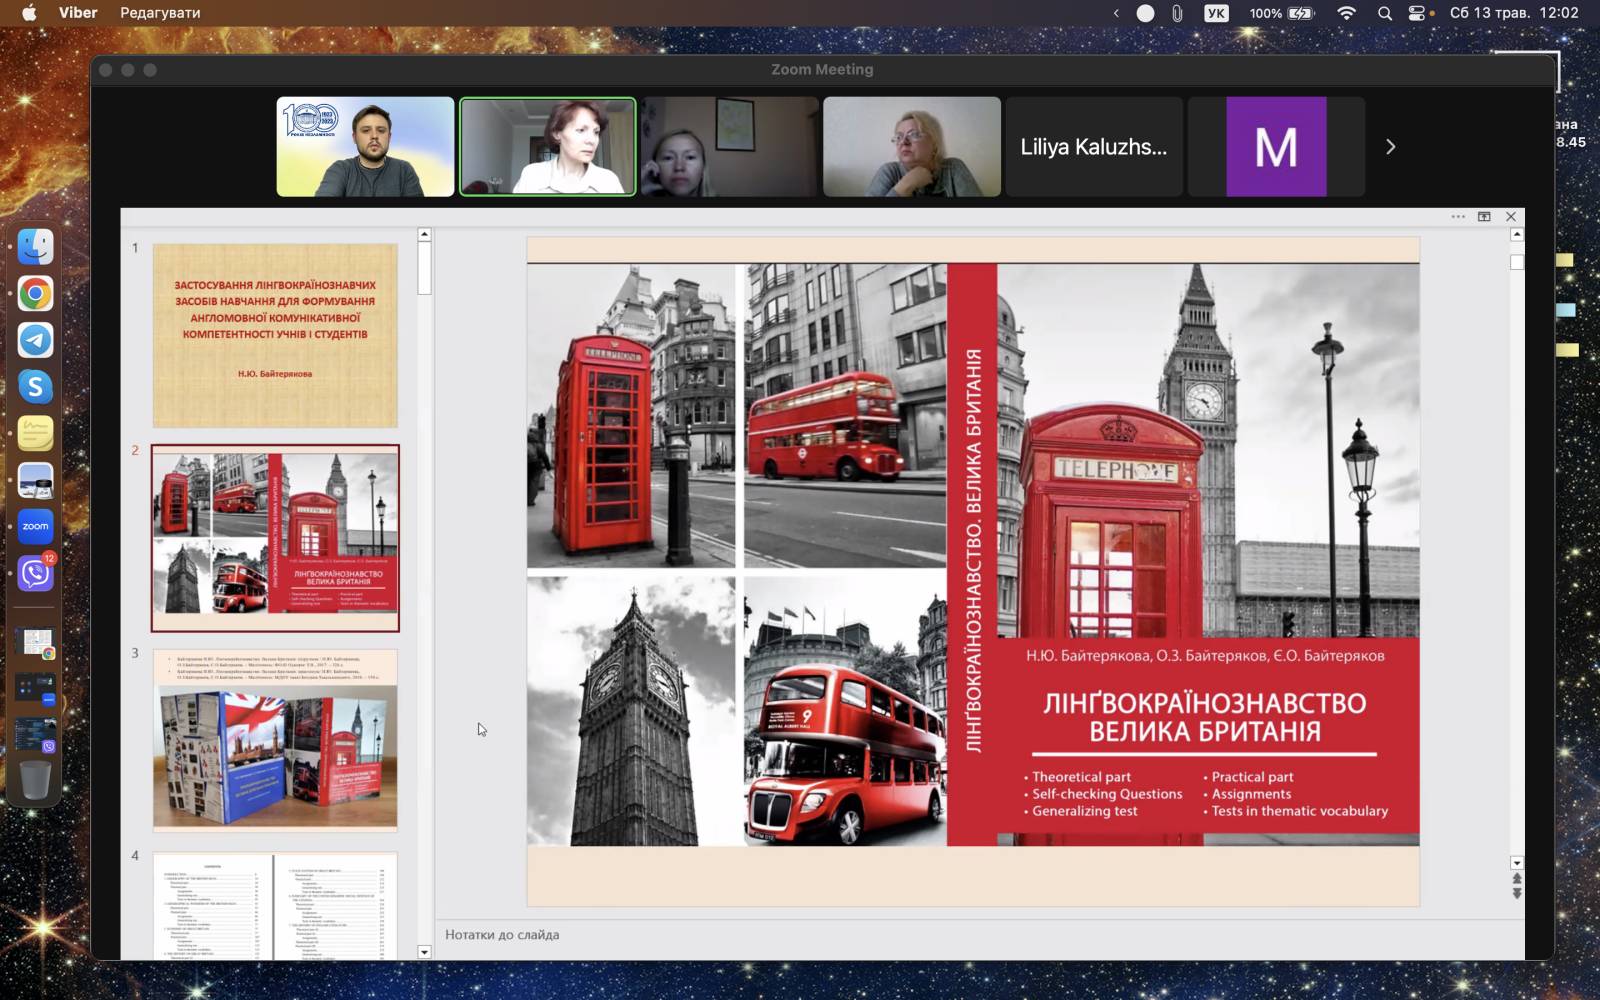Click the scroll down arrow in the slide thumbnail panel

click(x=424, y=952)
